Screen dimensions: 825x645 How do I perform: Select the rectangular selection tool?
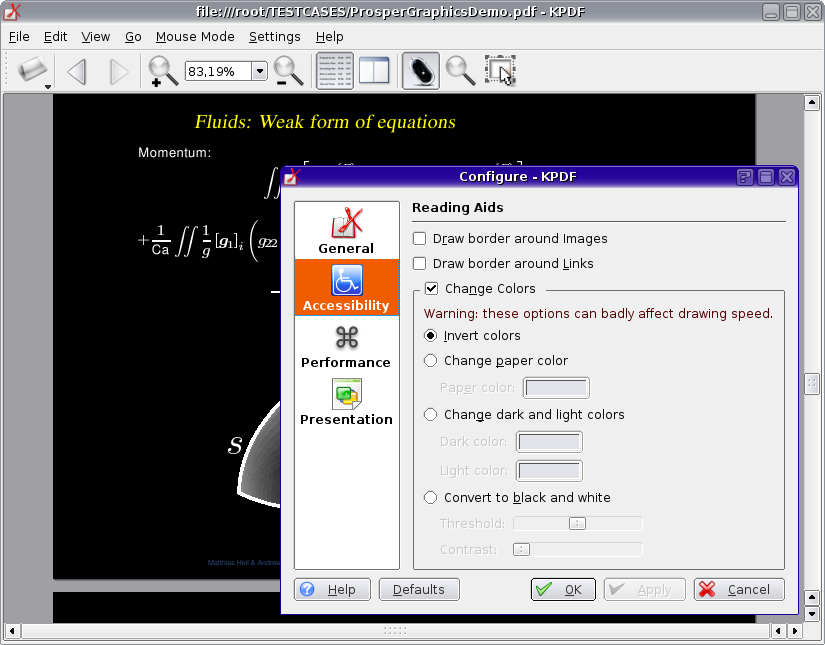click(x=500, y=70)
